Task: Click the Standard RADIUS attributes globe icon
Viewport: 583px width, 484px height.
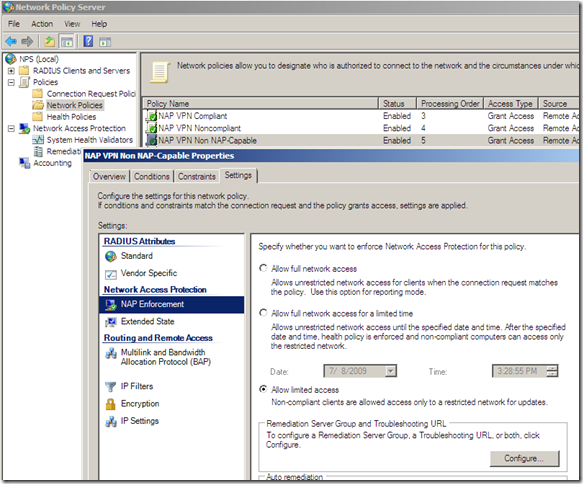Action: 111,256
